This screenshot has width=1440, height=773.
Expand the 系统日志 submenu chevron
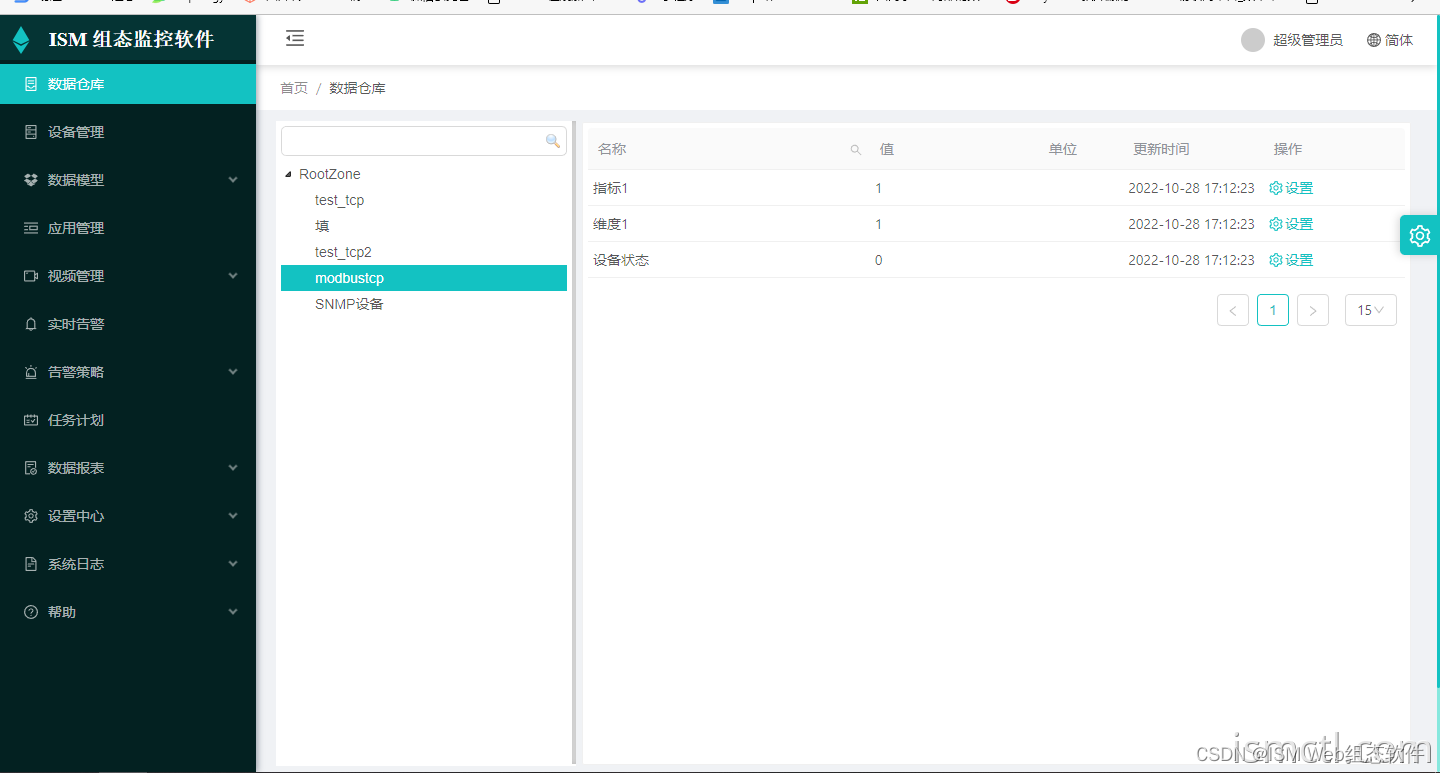(x=233, y=564)
